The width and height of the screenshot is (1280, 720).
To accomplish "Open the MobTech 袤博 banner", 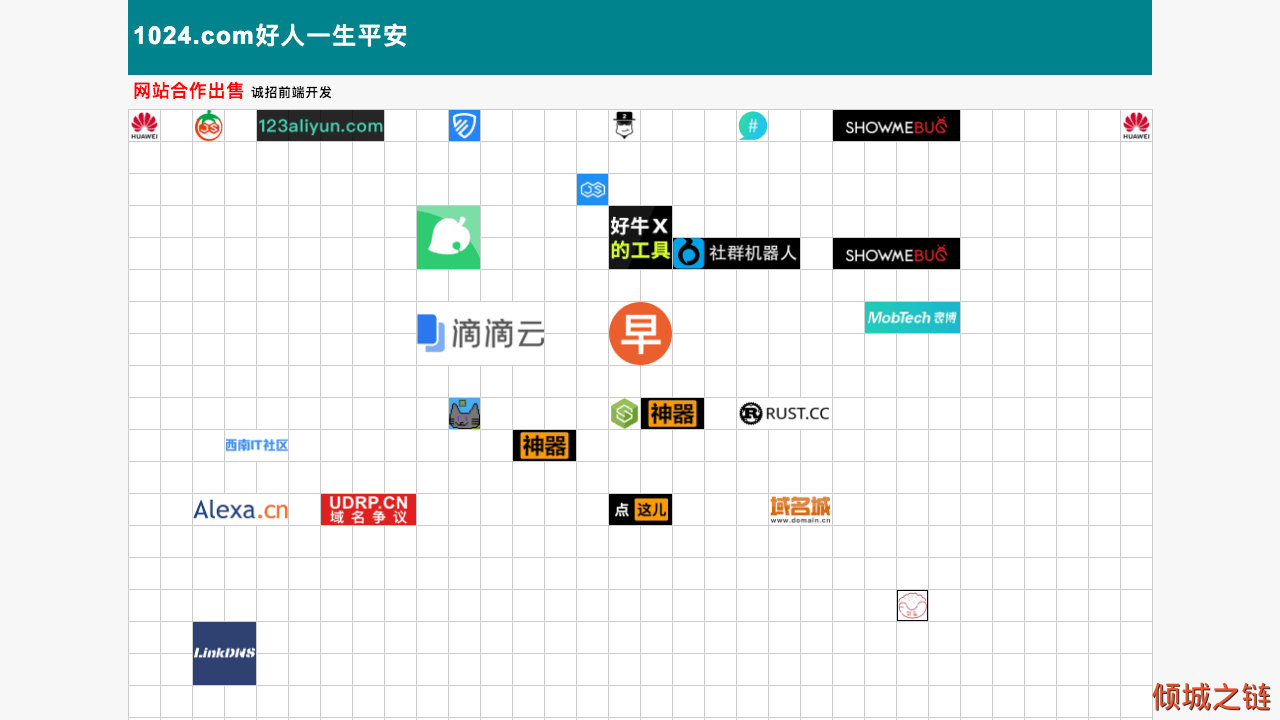I will point(912,318).
